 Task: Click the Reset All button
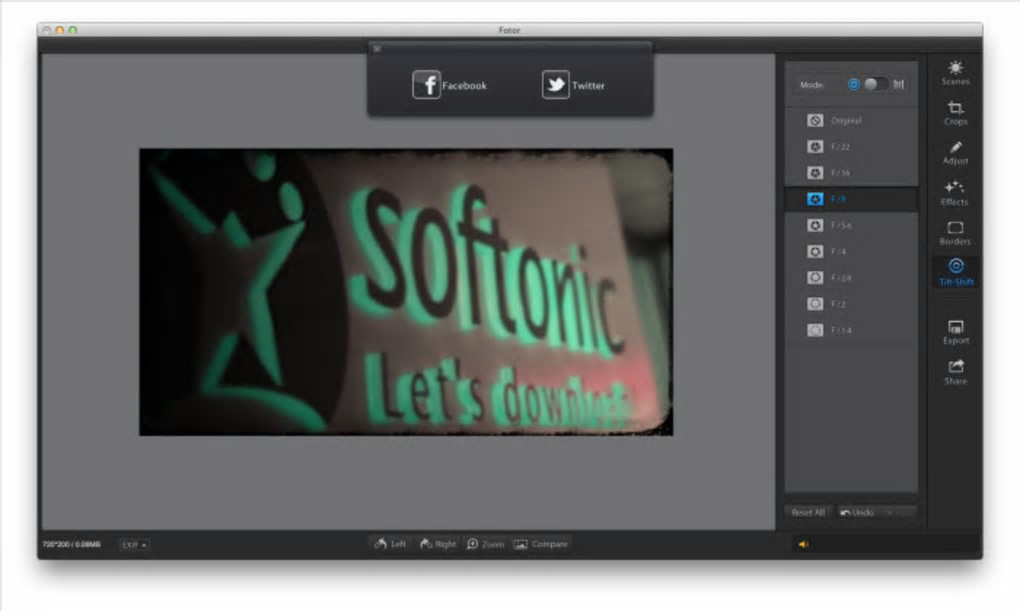point(809,512)
